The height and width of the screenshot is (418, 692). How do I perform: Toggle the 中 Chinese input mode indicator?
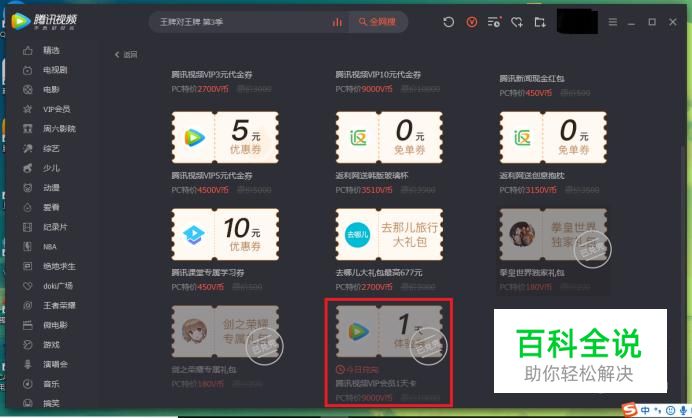pos(645,410)
